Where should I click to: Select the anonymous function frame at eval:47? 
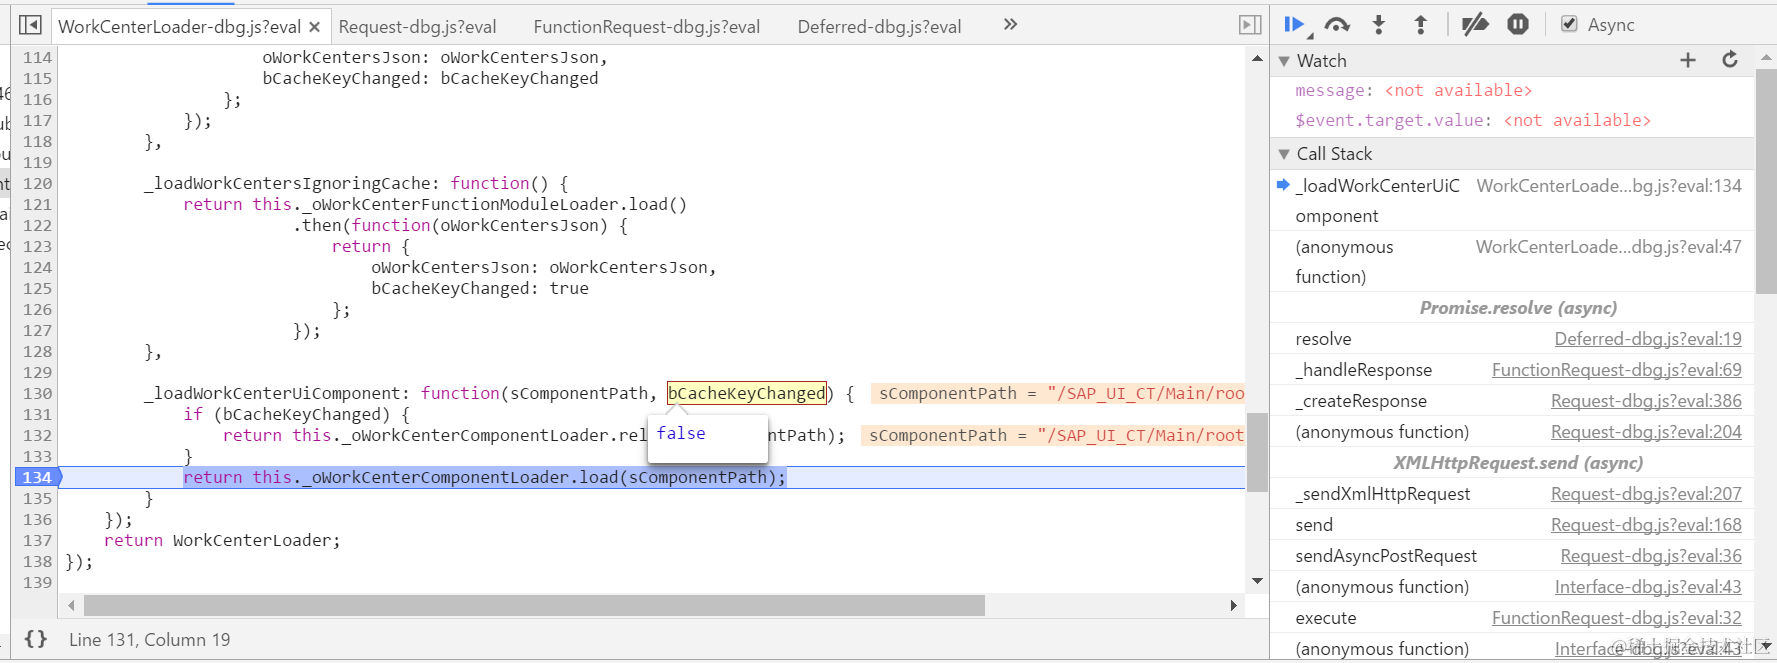click(x=1512, y=262)
